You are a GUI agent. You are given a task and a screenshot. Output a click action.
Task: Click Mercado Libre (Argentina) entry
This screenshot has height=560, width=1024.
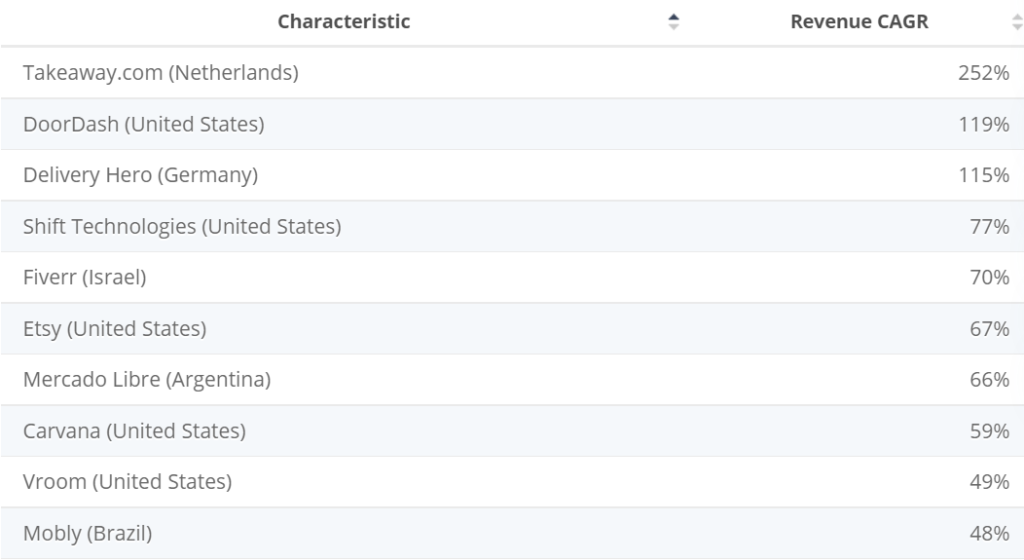[147, 380]
